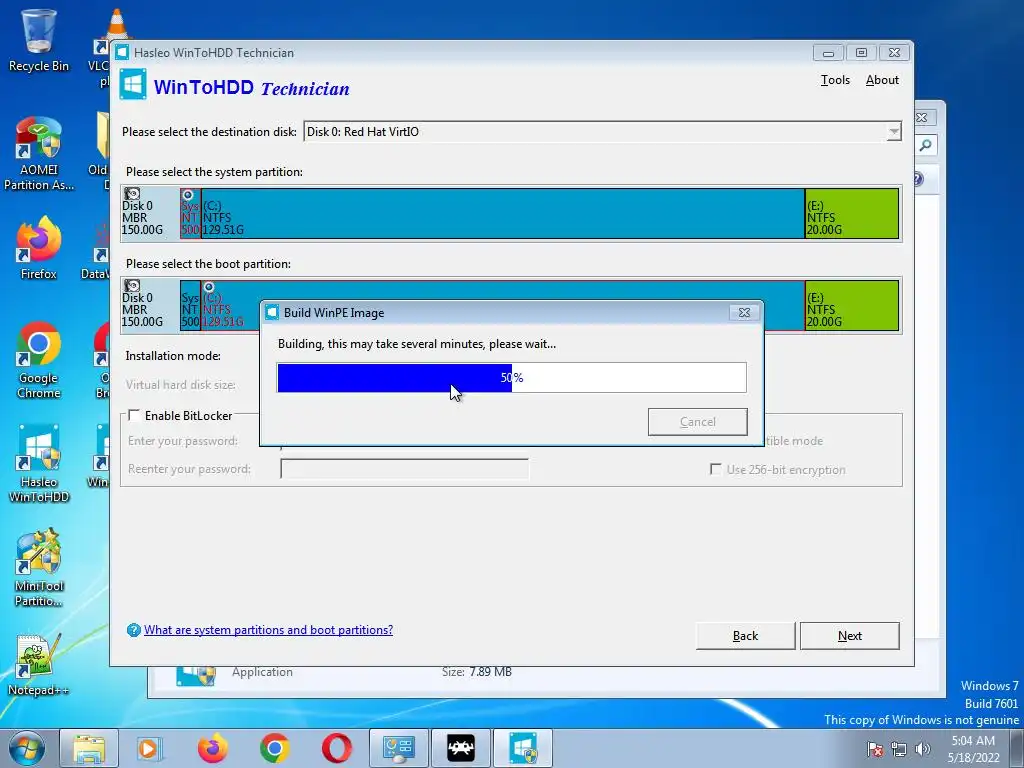Open AOMEI Partition Assistant desktop icon
Screen dimensions: 1024x768
tap(38, 154)
